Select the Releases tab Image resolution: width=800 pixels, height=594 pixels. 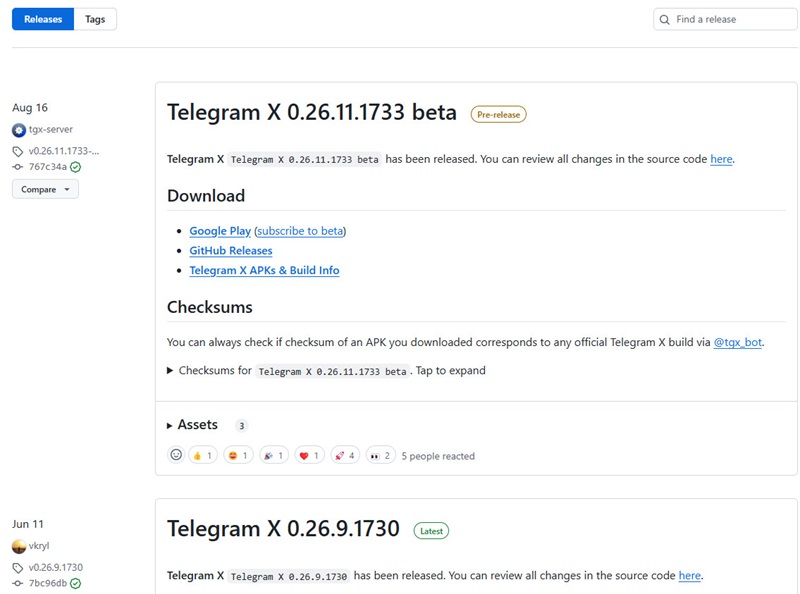pos(42,18)
